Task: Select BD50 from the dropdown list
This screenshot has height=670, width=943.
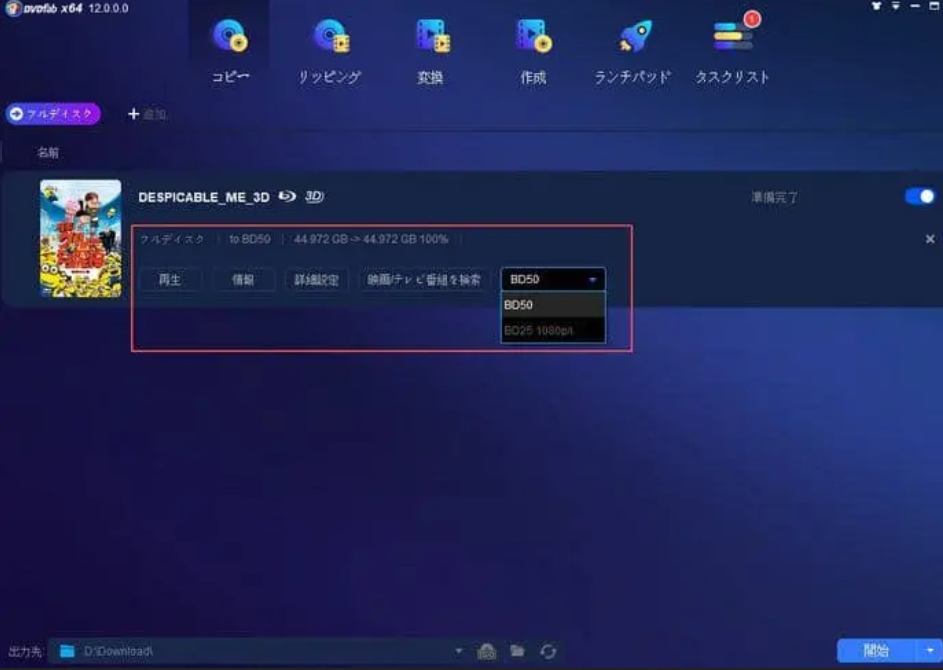Action: (x=552, y=305)
